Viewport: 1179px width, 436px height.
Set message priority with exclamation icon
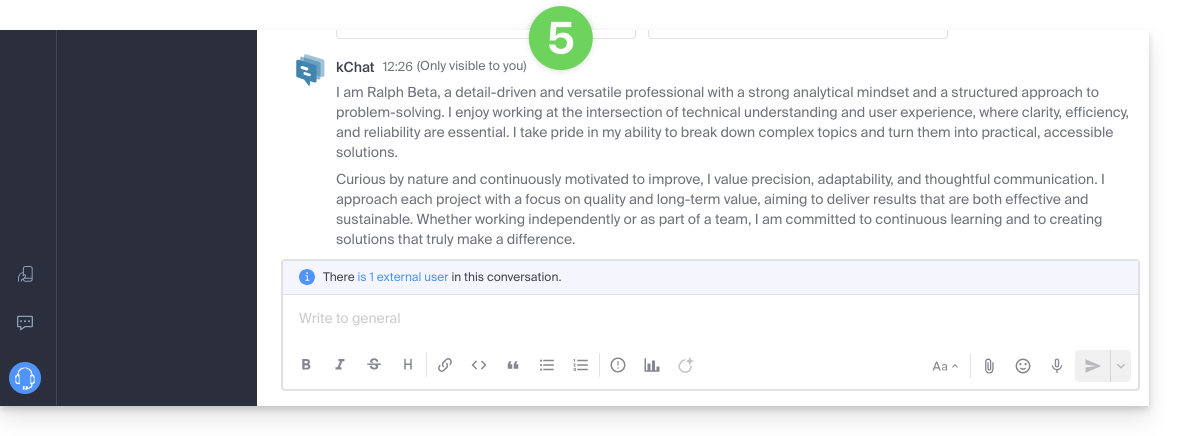pos(618,365)
